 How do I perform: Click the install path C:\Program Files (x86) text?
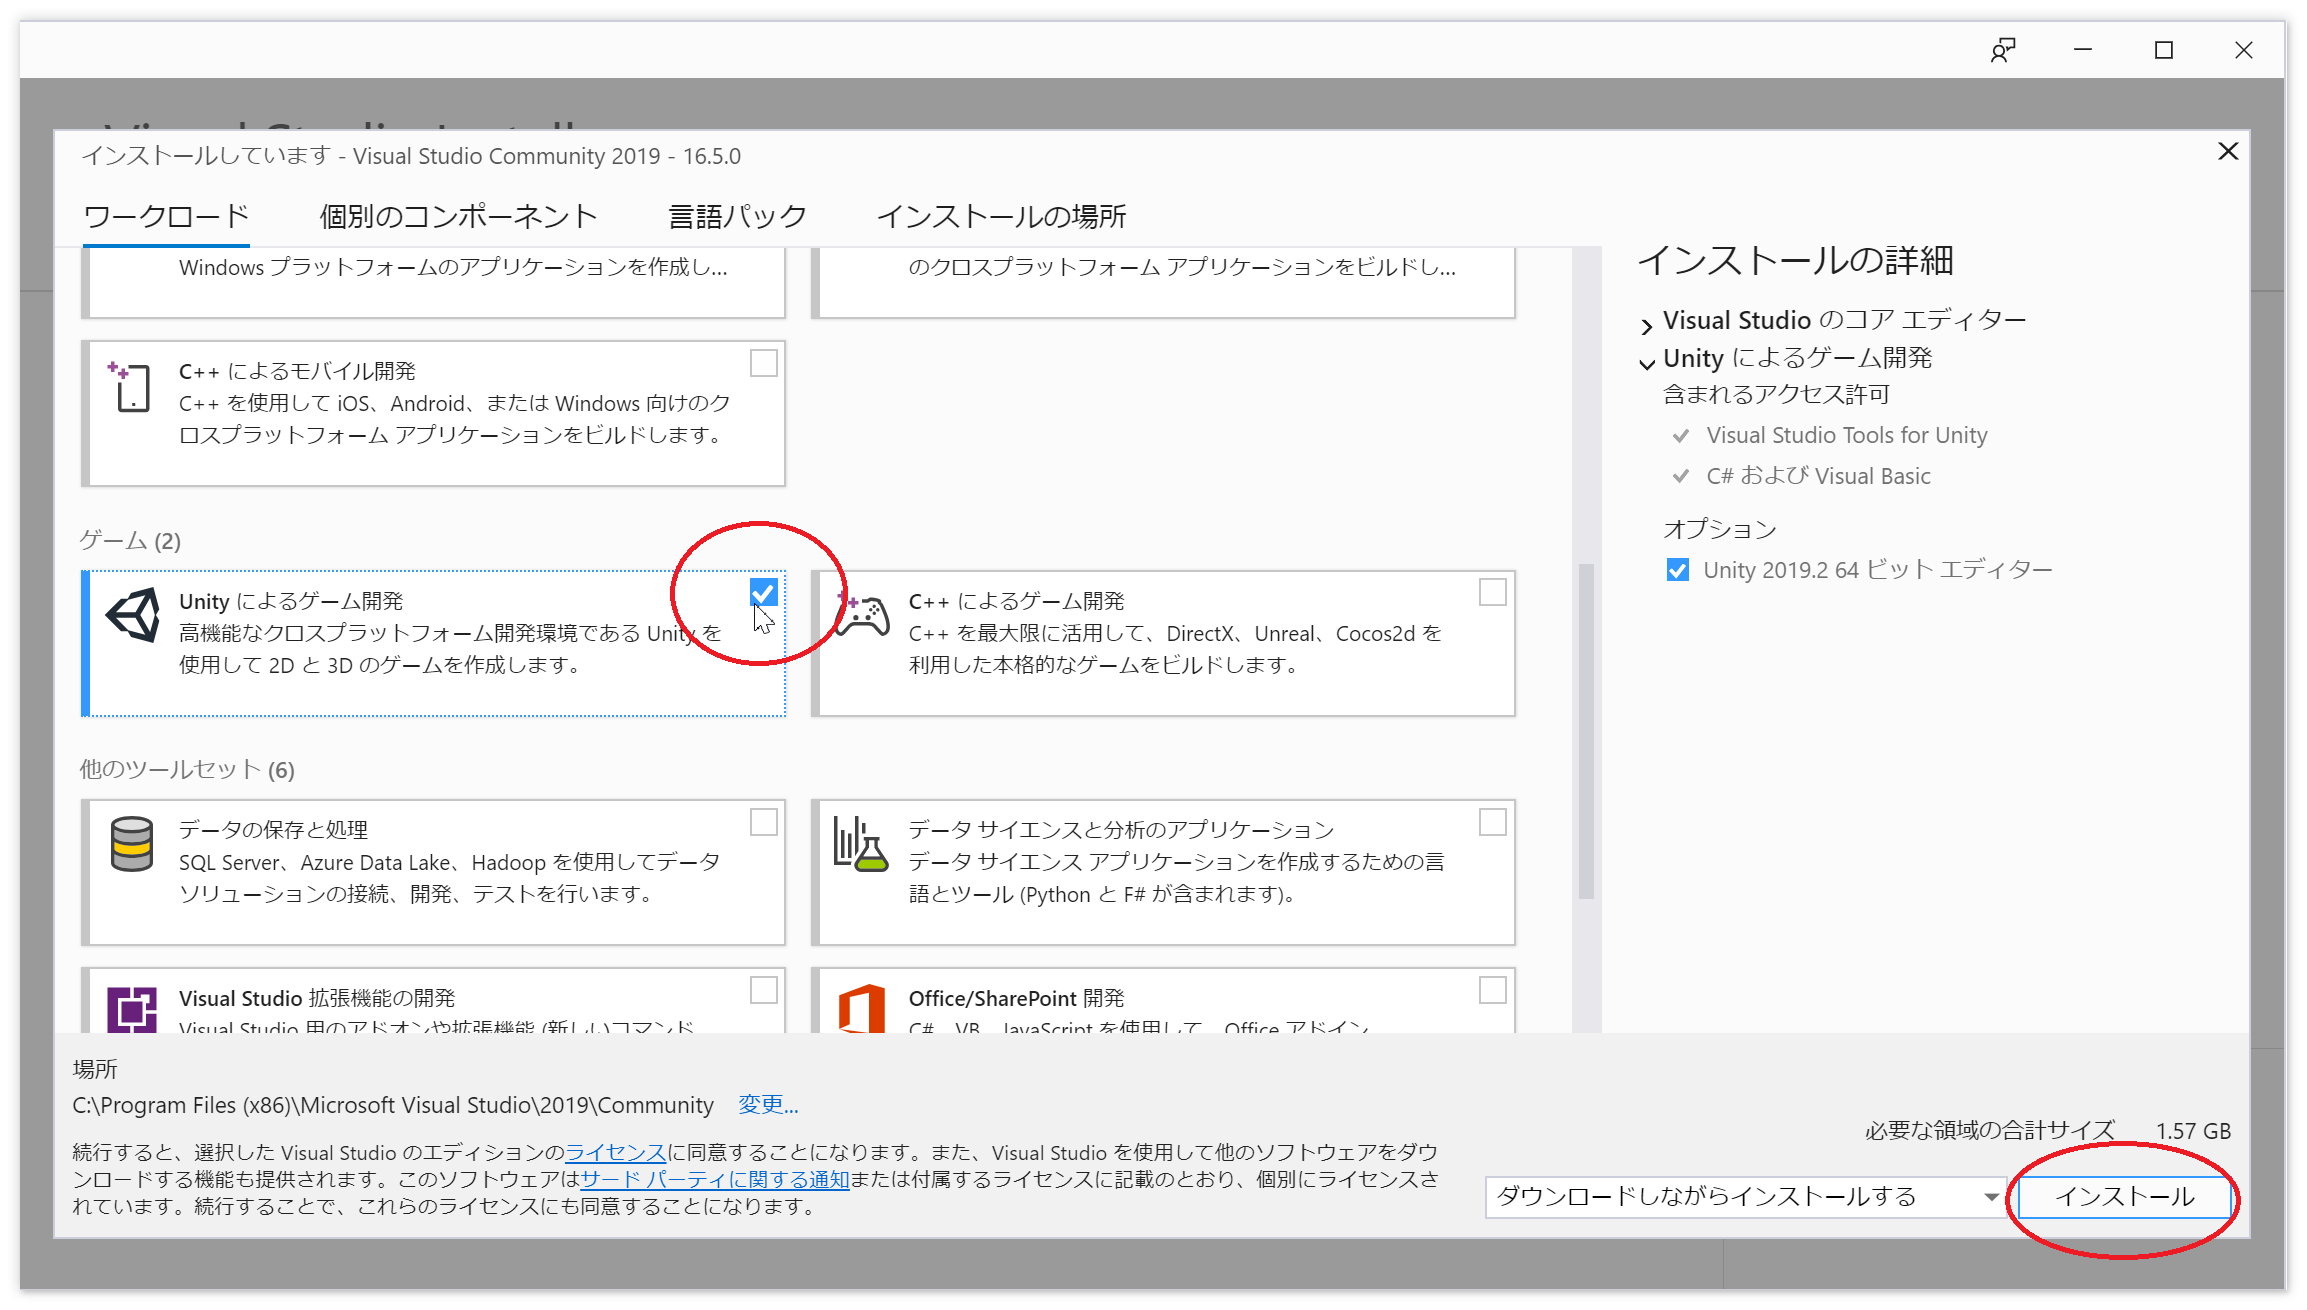tap(393, 1105)
